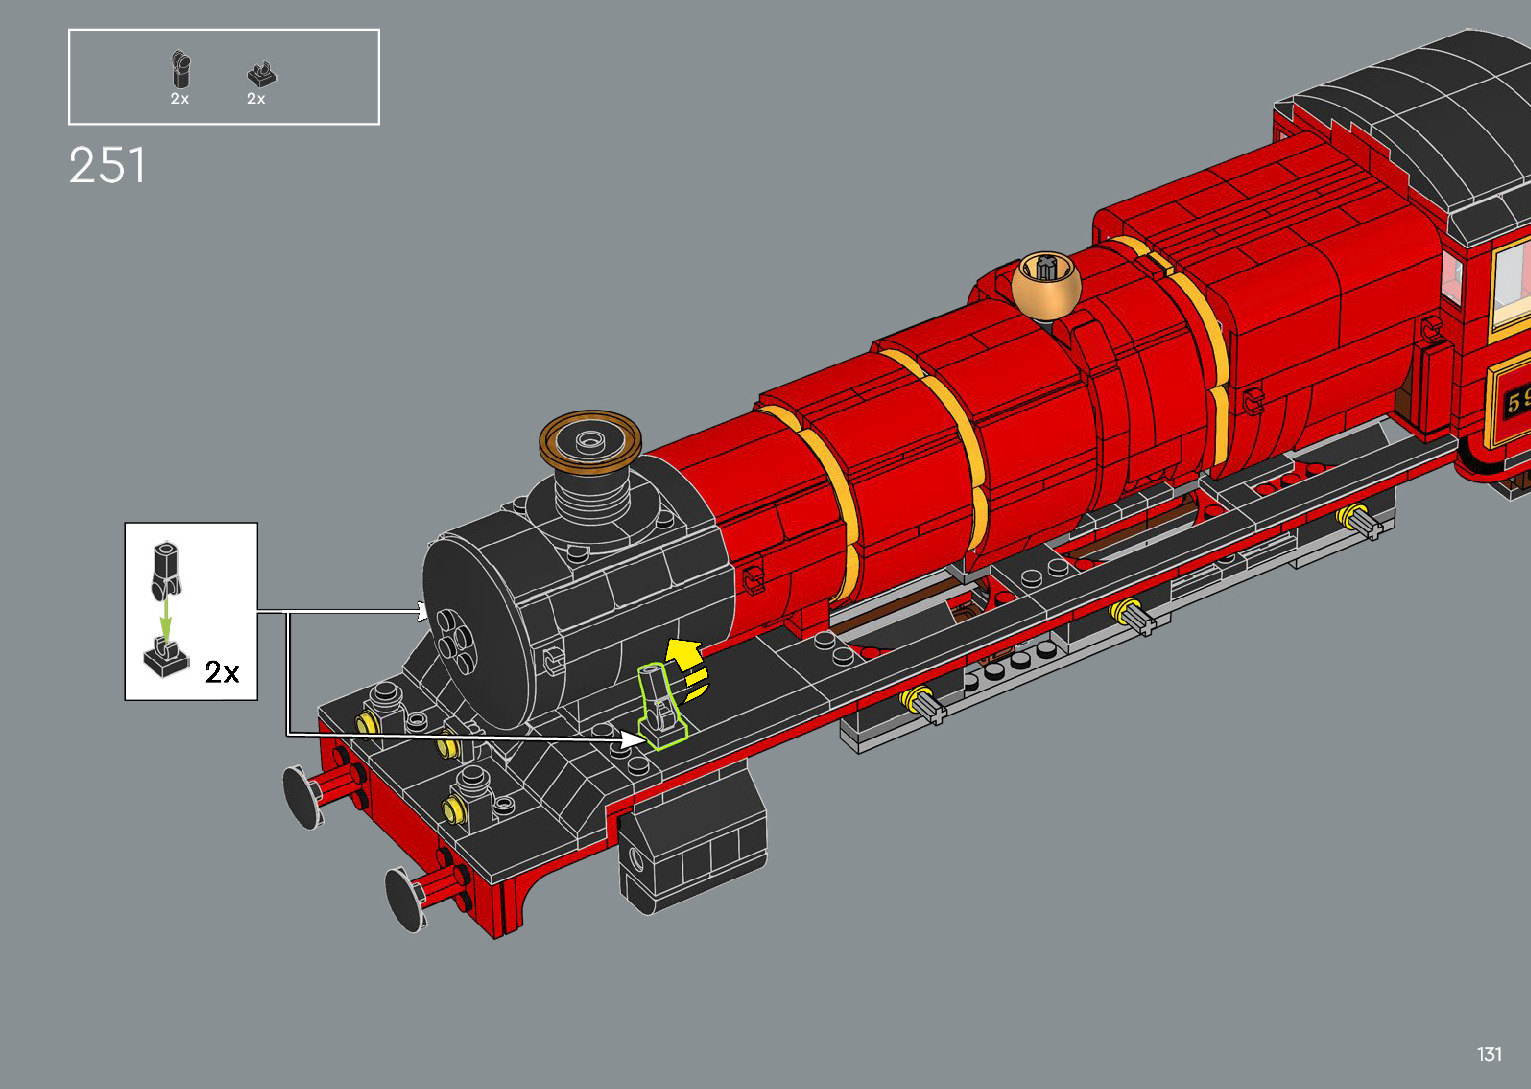Click the cab side window
The width and height of the screenshot is (1531, 1089).
pos(1510,285)
